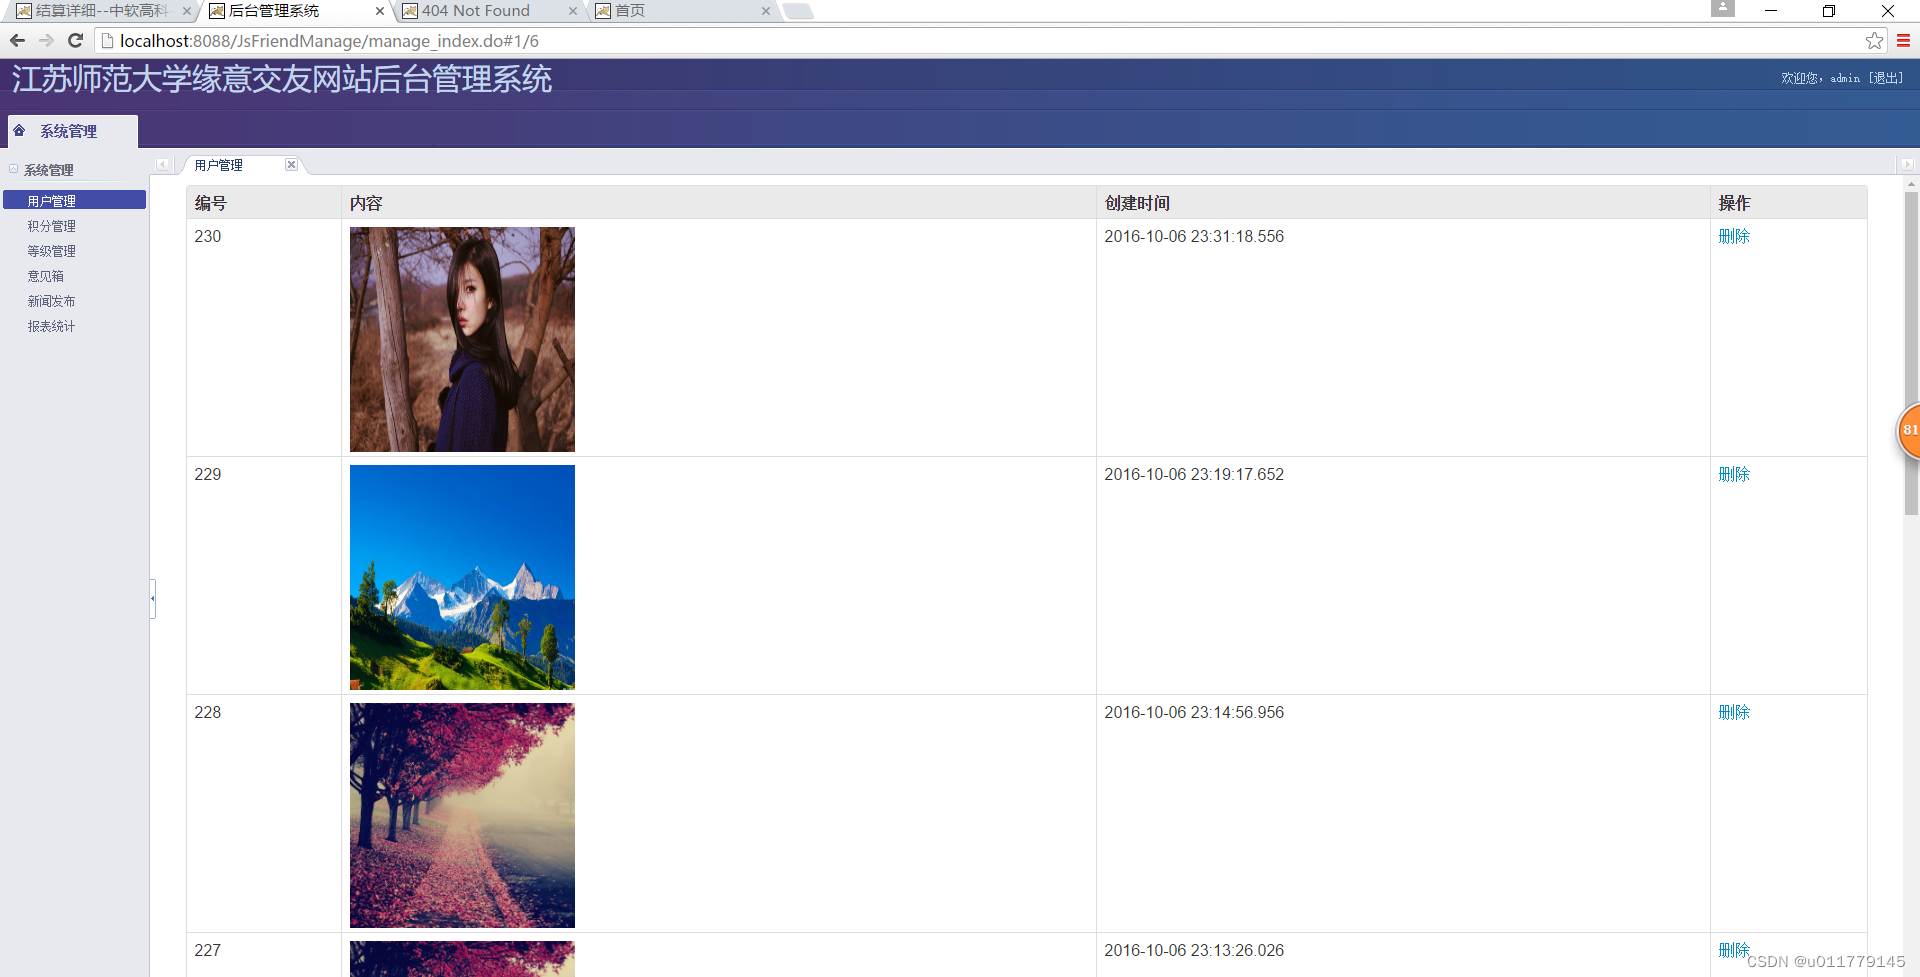Delete record 228 with 删除
Screen dimensions: 1920x977
point(1734,712)
